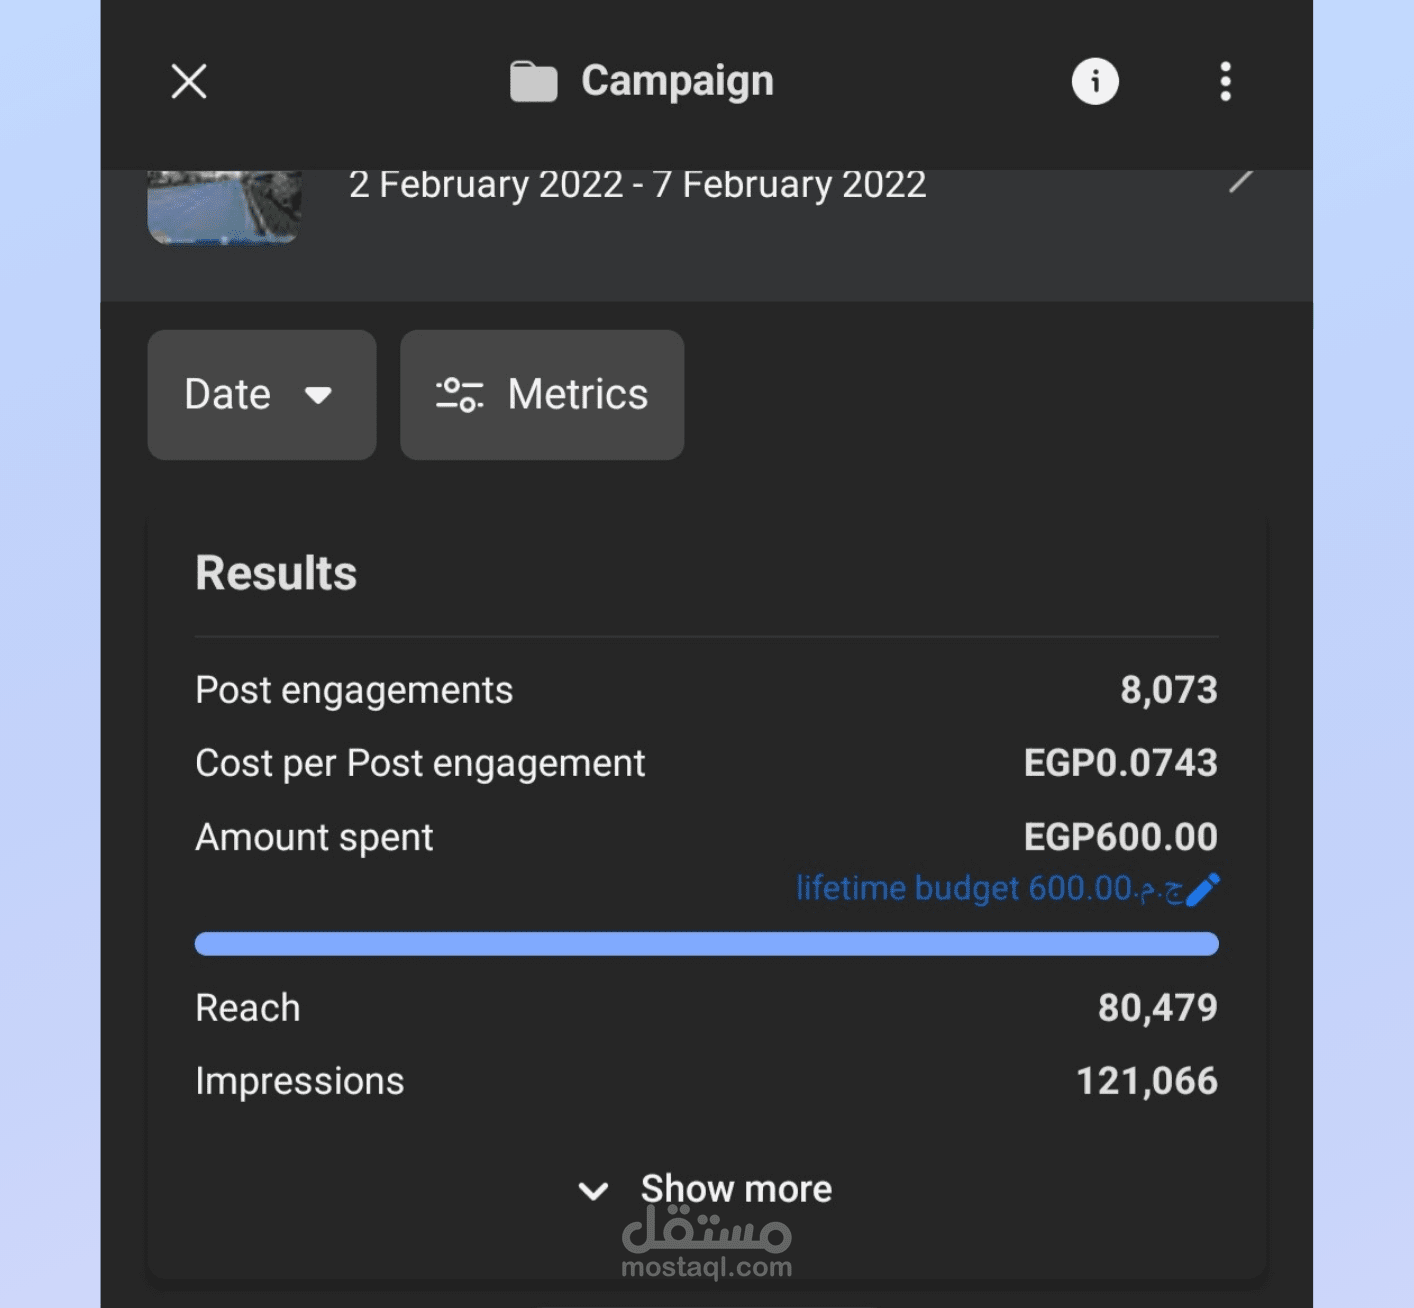1414x1308 pixels.
Task: Click the Impressions value 121,066
Action: pos(1146,1081)
